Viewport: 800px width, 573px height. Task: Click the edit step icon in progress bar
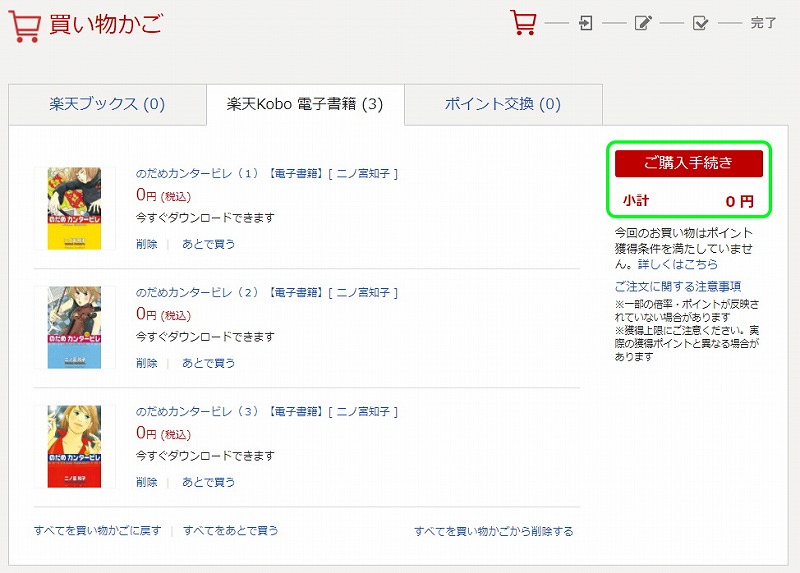pyautogui.click(x=643, y=23)
